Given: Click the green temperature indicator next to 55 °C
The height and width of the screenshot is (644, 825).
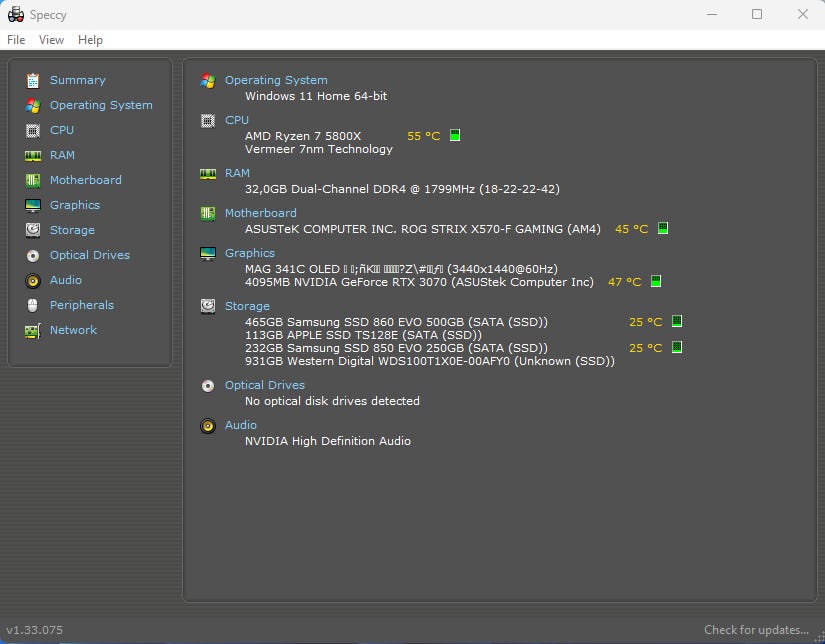Looking at the screenshot, I should tap(455, 135).
